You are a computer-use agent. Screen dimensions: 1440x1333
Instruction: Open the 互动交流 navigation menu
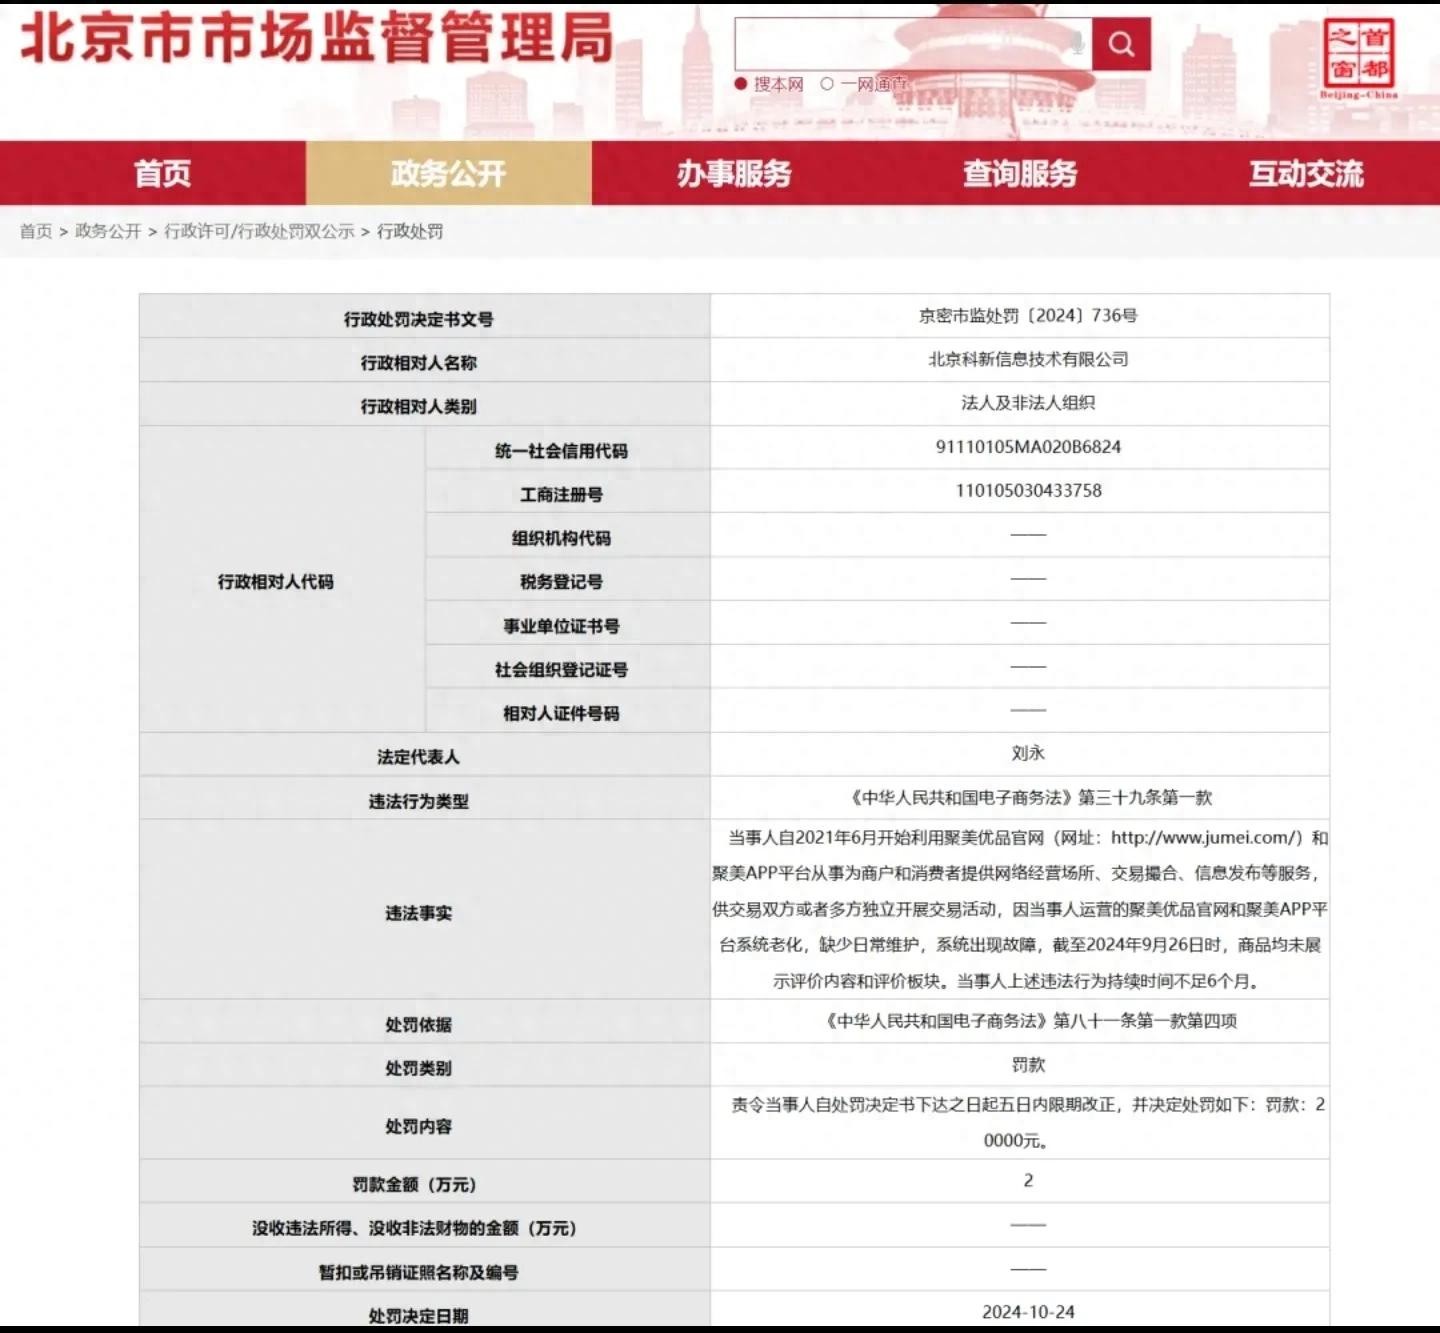(x=1306, y=173)
